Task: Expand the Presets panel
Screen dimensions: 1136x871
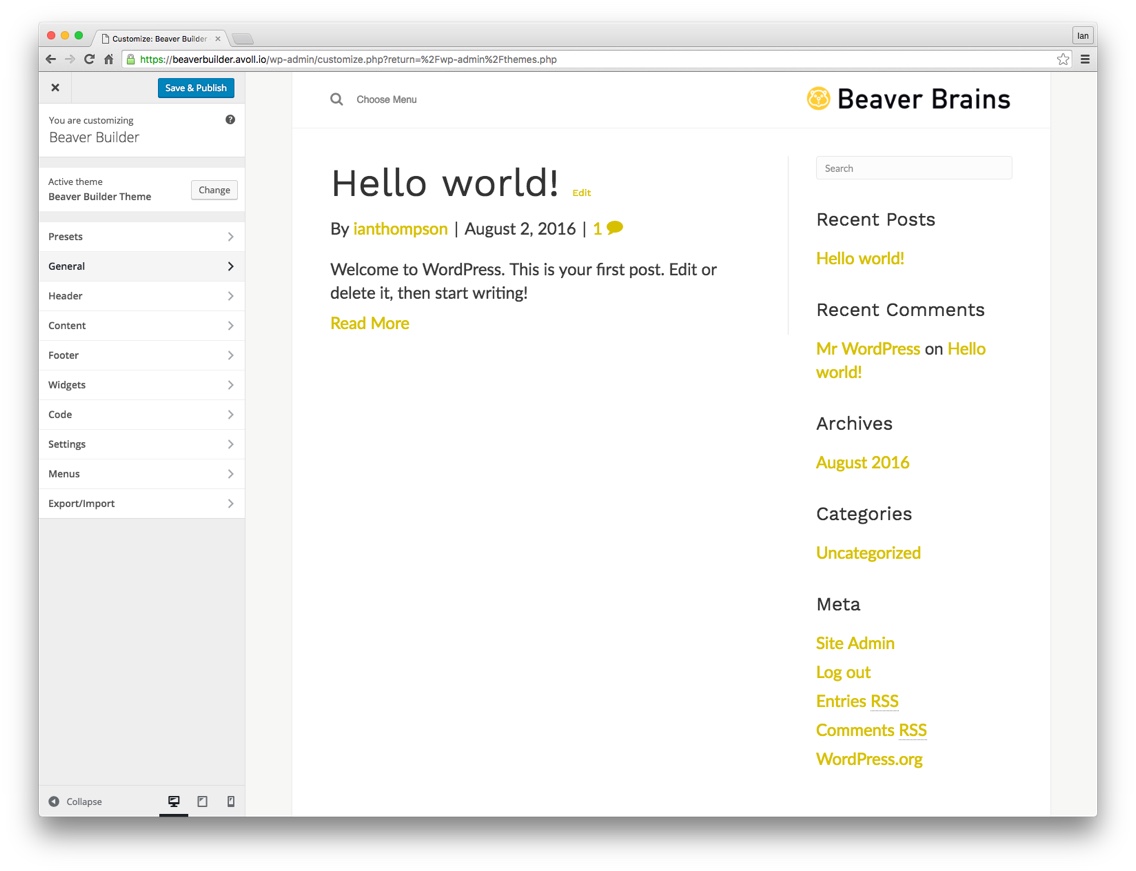Action: tap(142, 237)
